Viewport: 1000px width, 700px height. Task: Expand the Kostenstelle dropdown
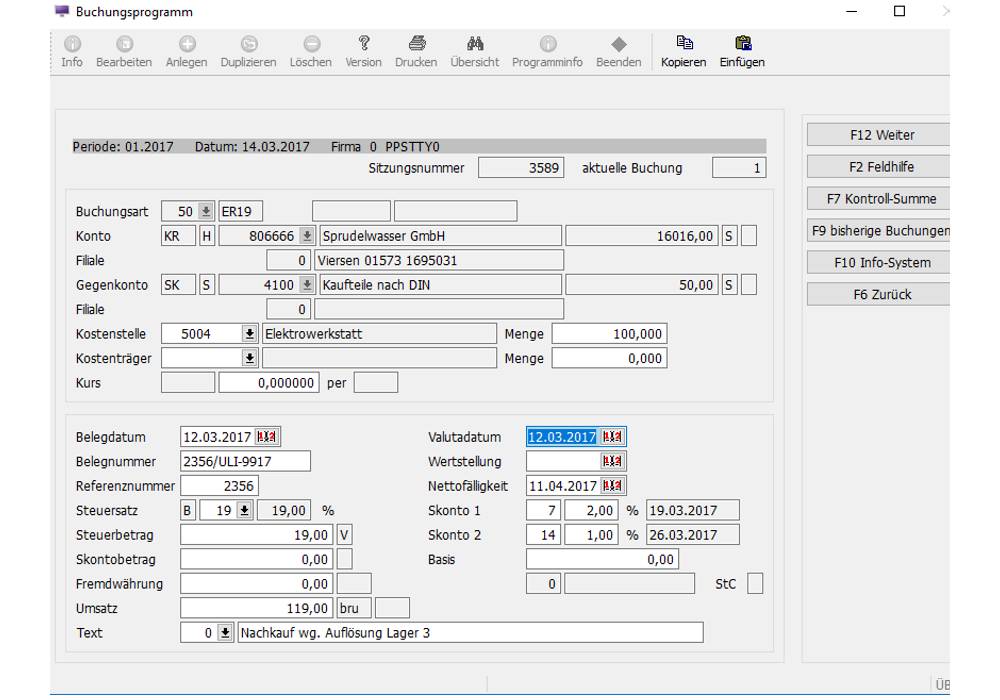pyautogui.click(x=249, y=334)
